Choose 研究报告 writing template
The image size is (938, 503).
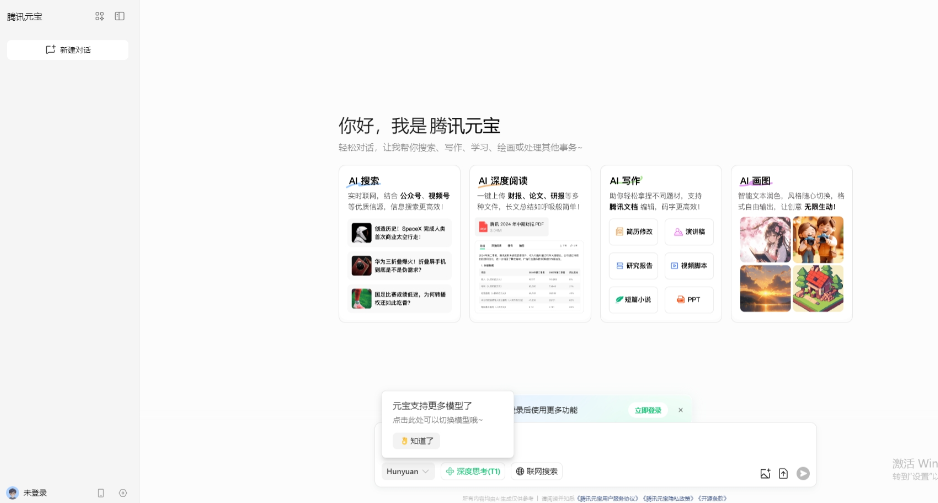click(x=634, y=266)
